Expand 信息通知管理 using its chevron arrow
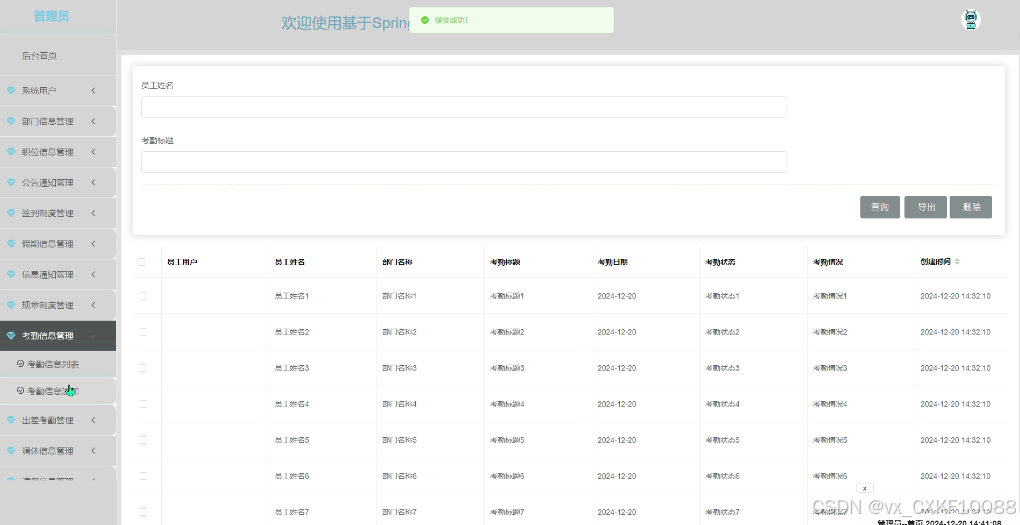Image resolution: width=1020 pixels, height=525 pixels. tap(94, 274)
